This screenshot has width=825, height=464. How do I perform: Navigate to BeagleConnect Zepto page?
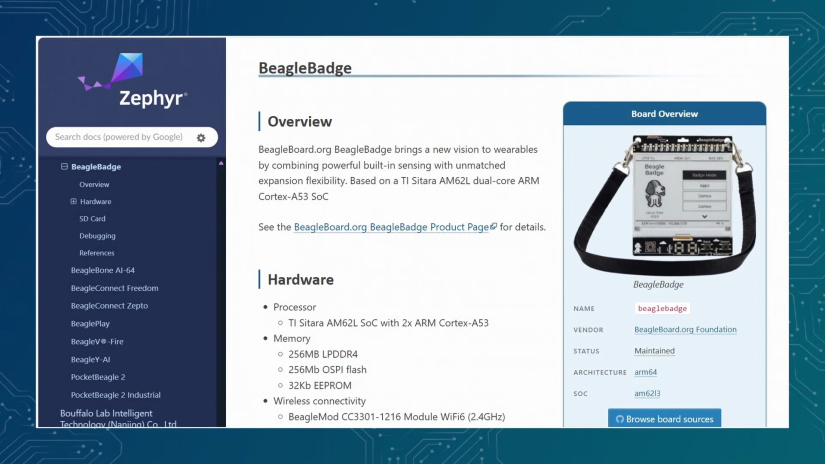(109, 306)
